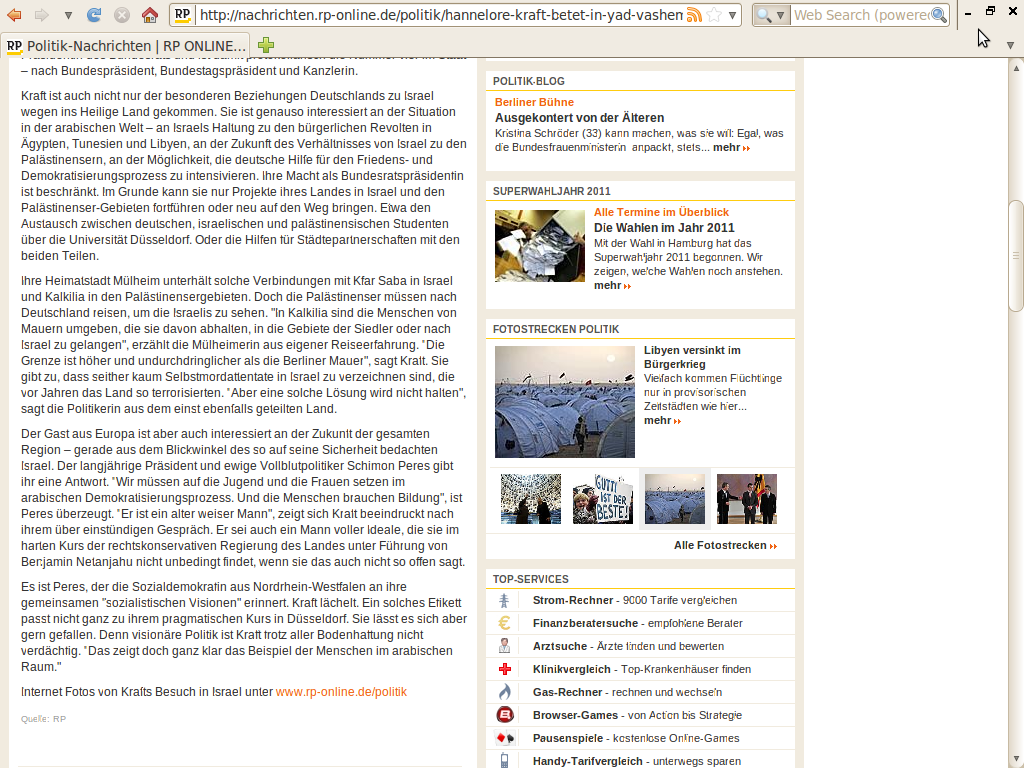Click the Klinikvergleich red cross icon
The height and width of the screenshot is (768, 1024).
504,669
